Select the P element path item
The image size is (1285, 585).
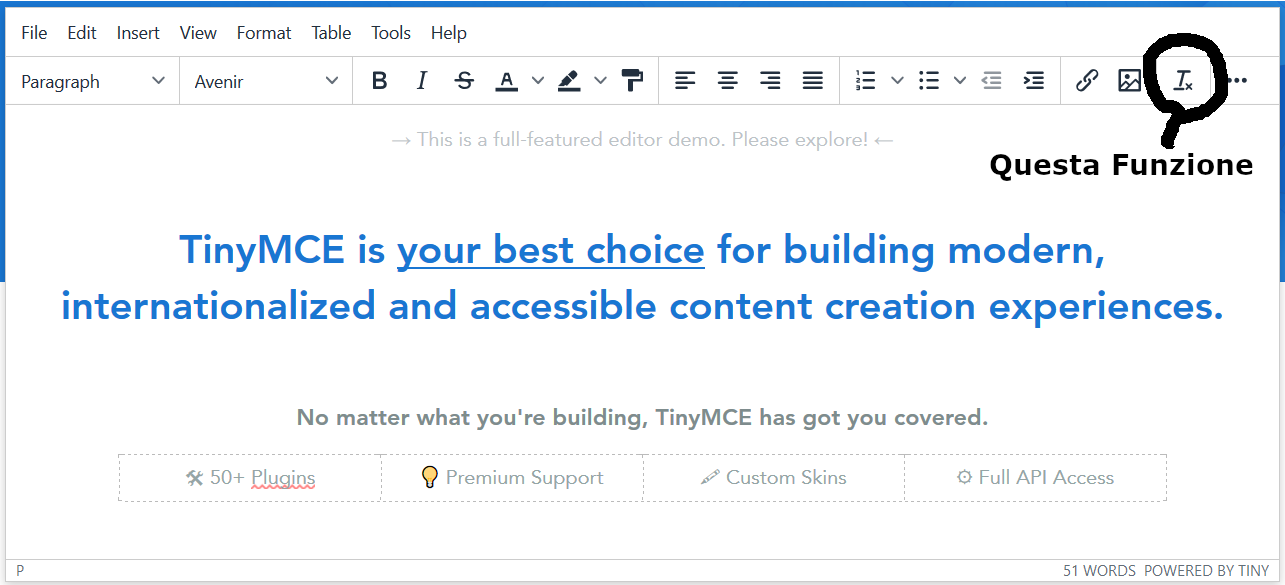click(20, 571)
